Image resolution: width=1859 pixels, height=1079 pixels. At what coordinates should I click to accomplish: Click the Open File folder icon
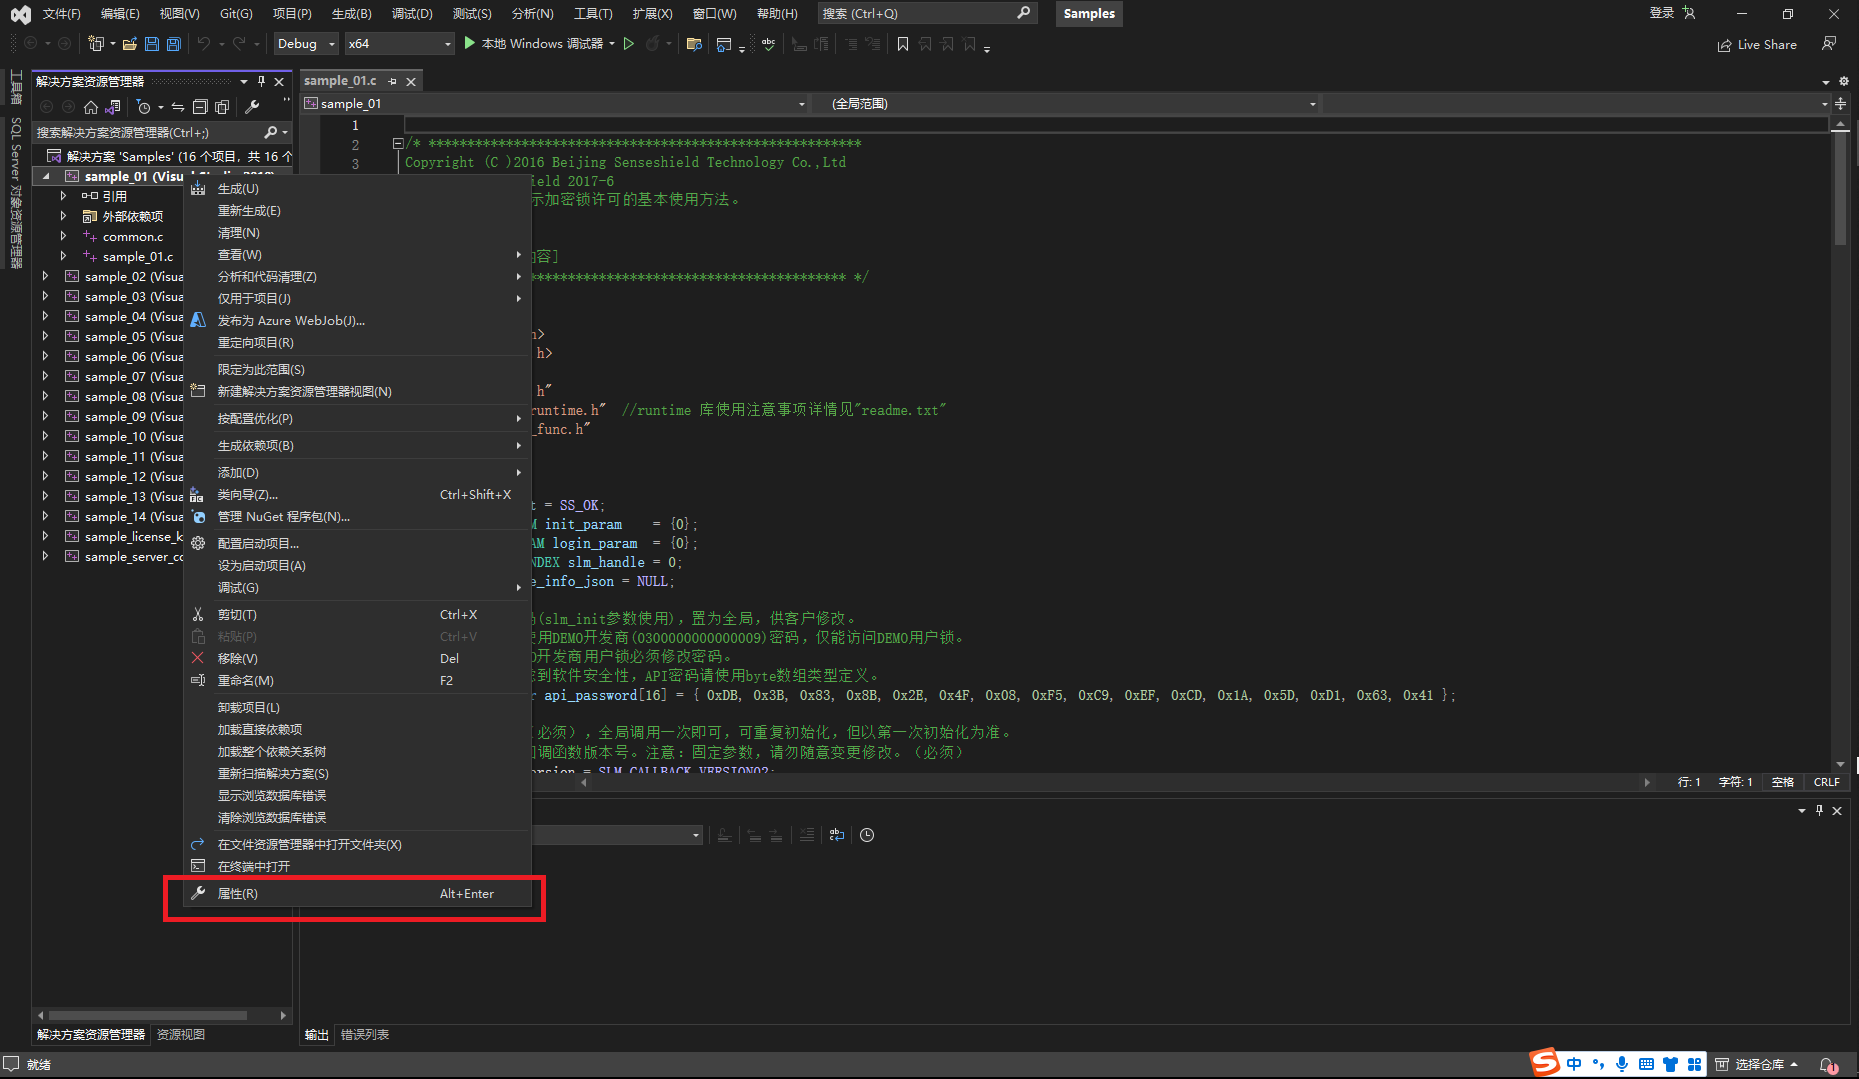(130, 44)
